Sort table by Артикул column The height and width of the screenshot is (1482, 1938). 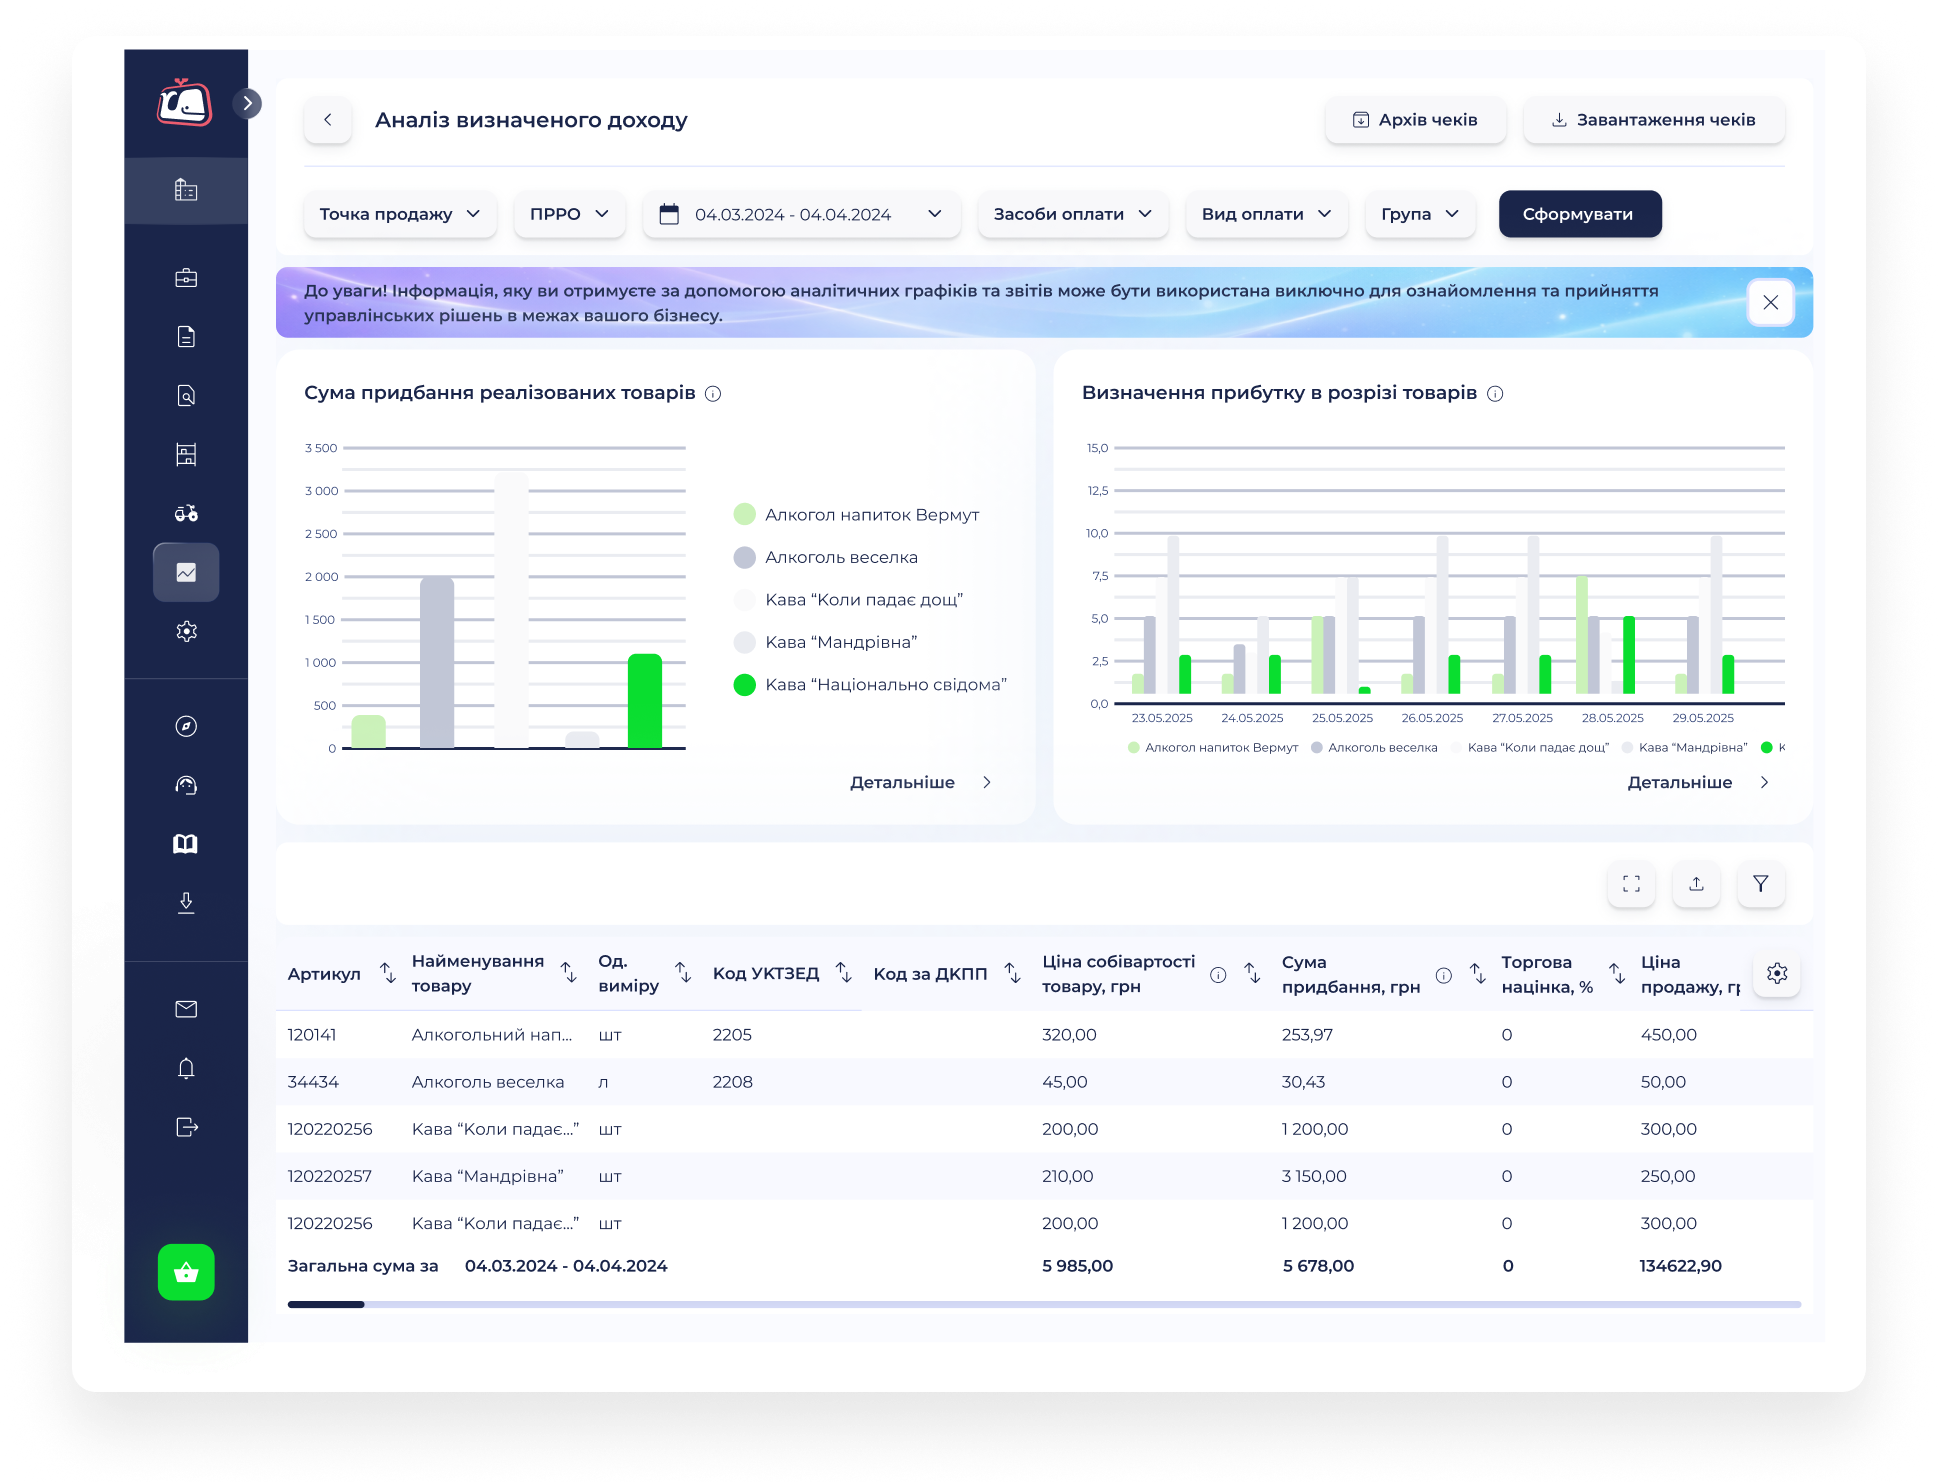[388, 973]
